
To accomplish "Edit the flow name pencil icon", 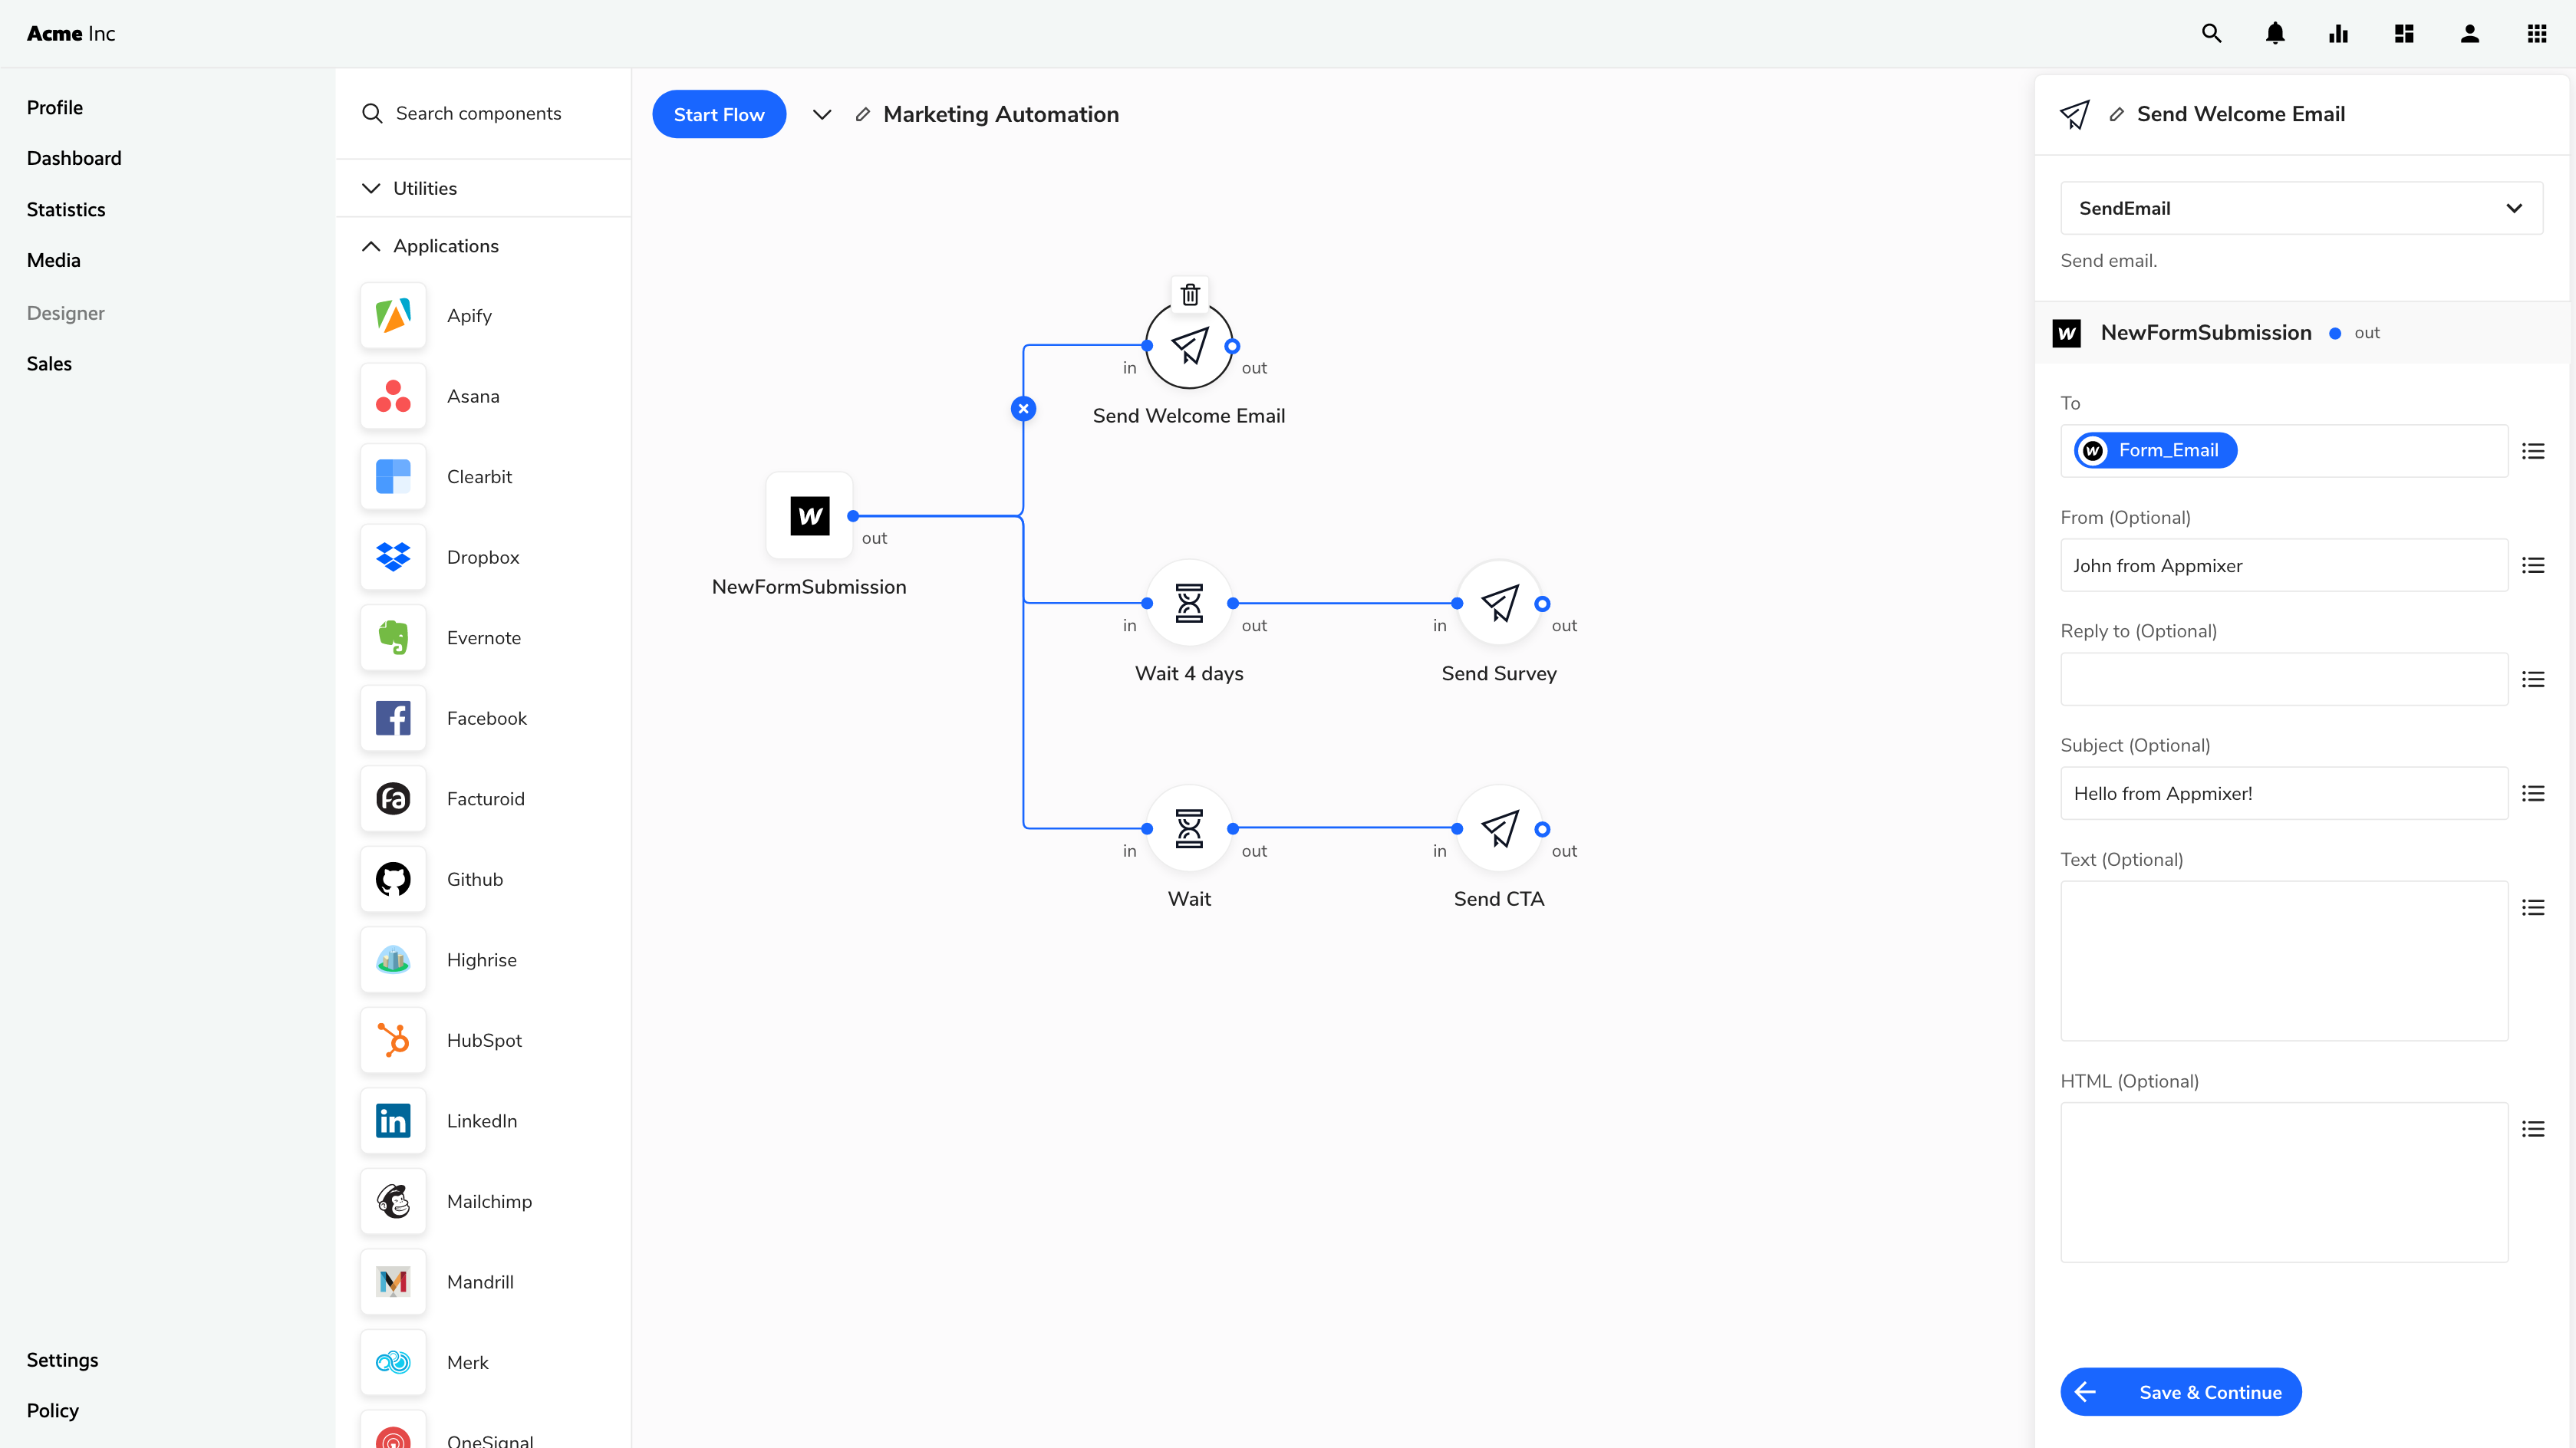I will point(862,115).
